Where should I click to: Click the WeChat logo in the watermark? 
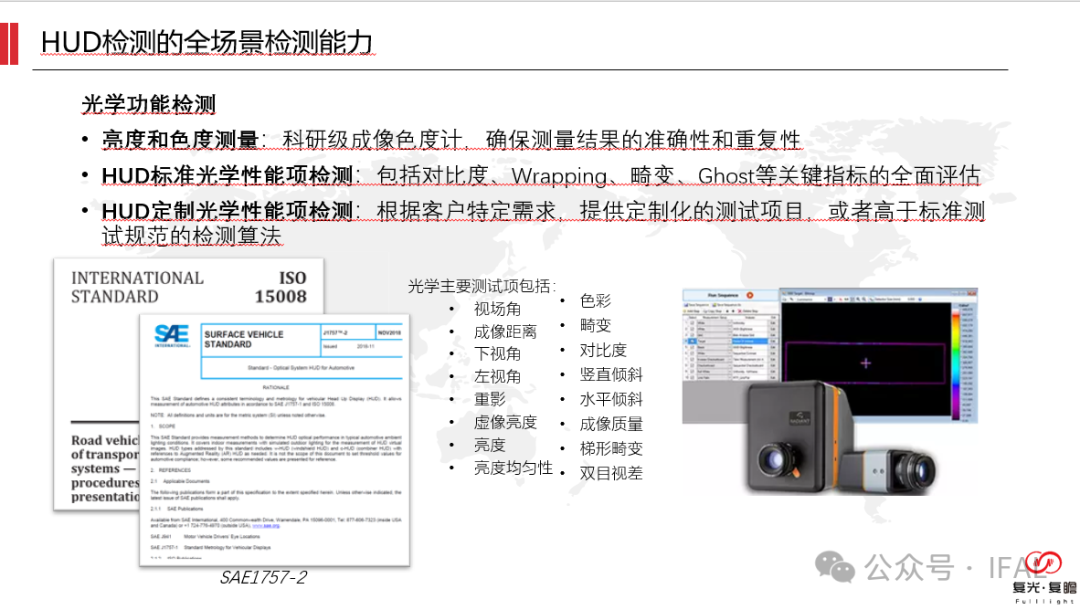point(835,567)
